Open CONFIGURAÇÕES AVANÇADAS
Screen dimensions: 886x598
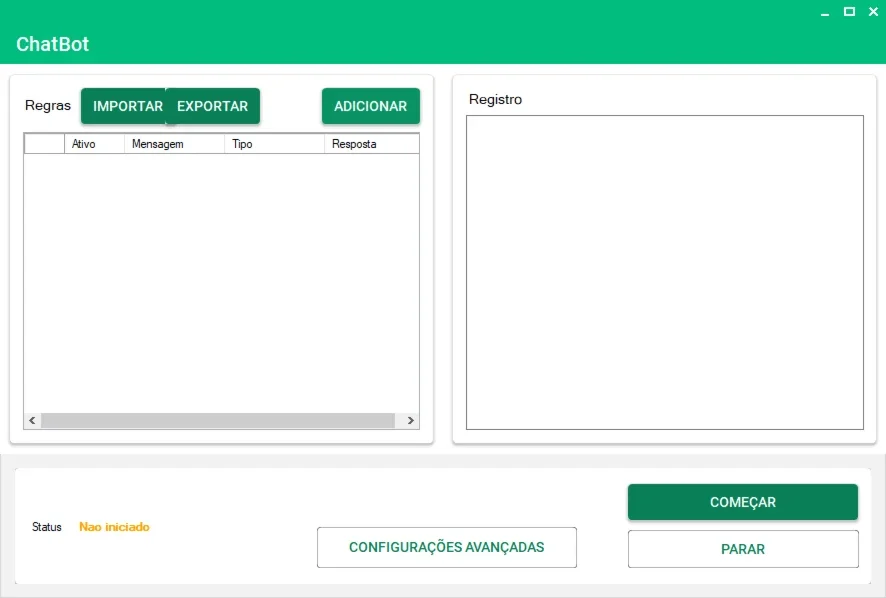446,547
